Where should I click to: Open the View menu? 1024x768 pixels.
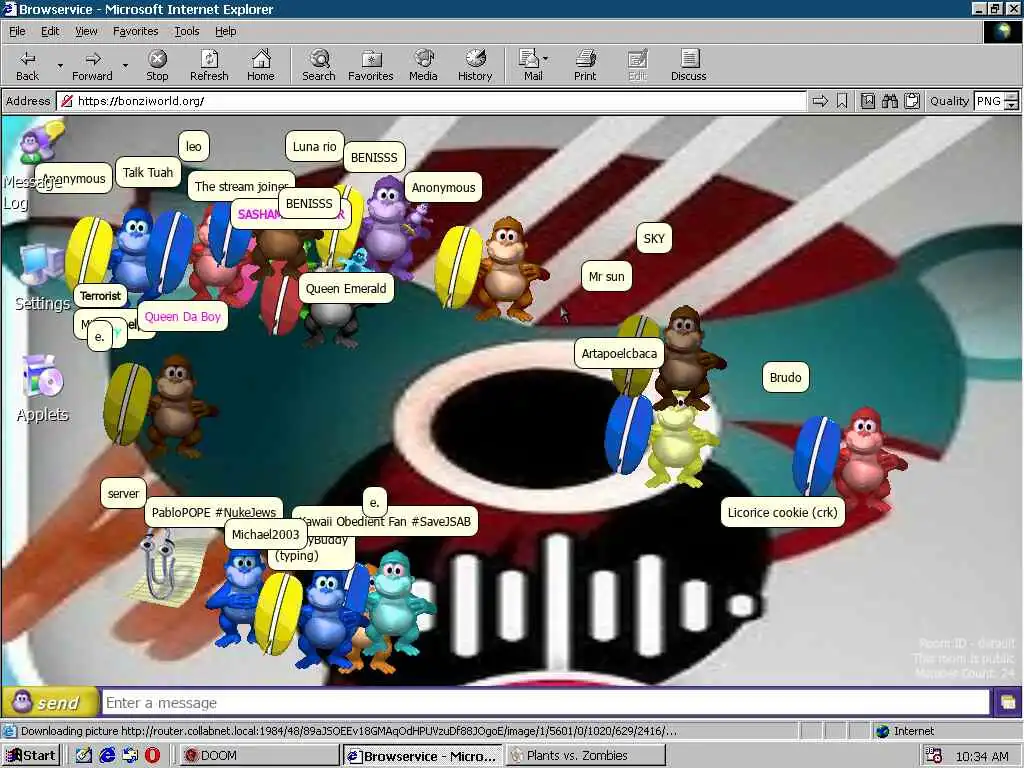[86, 31]
